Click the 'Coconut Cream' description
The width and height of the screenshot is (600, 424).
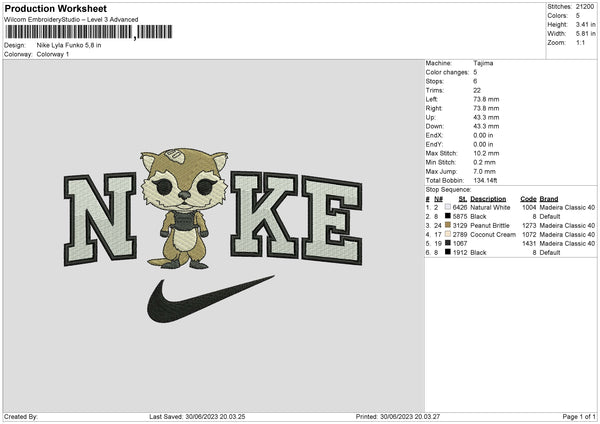[493, 235]
